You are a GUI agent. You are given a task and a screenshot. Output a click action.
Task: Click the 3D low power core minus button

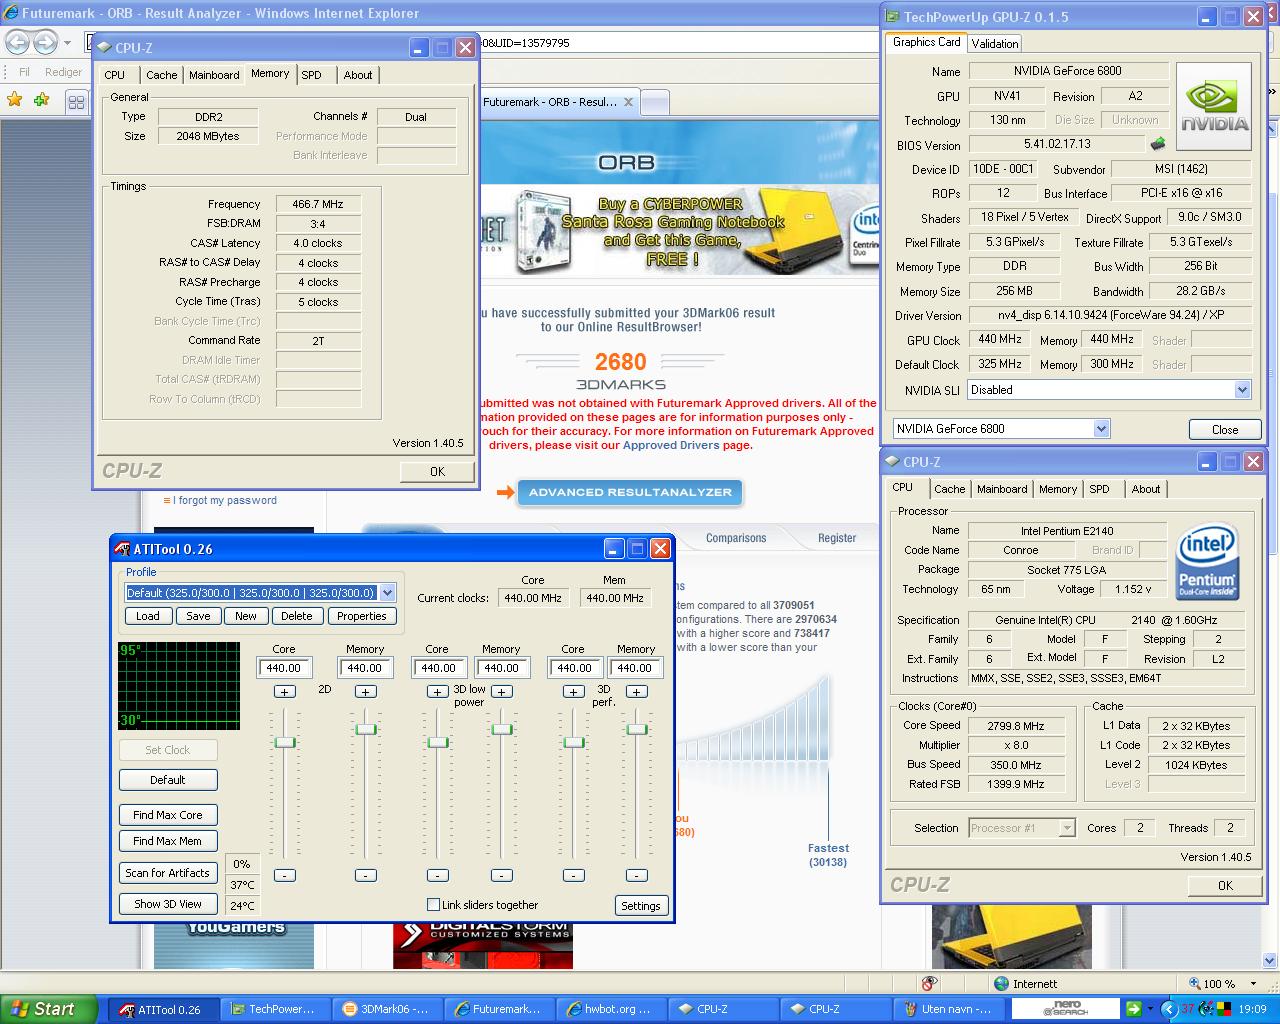(x=437, y=875)
